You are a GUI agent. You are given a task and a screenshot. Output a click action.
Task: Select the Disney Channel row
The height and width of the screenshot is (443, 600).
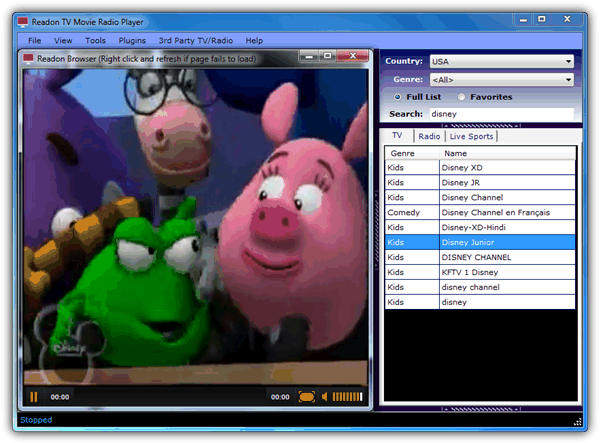tap(480, 197)
